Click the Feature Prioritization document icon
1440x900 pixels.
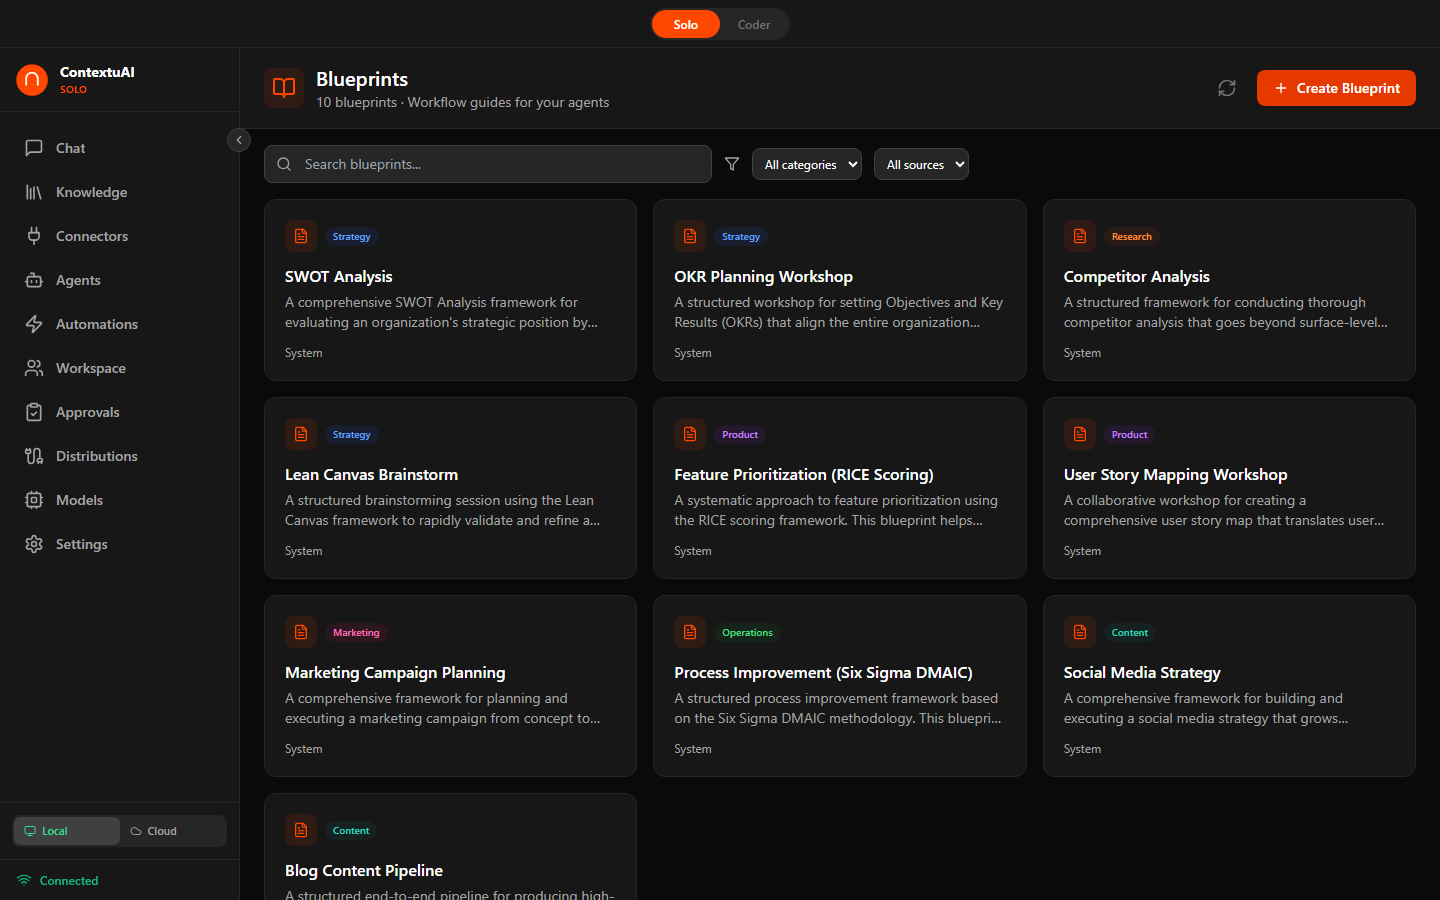(690, 434)
